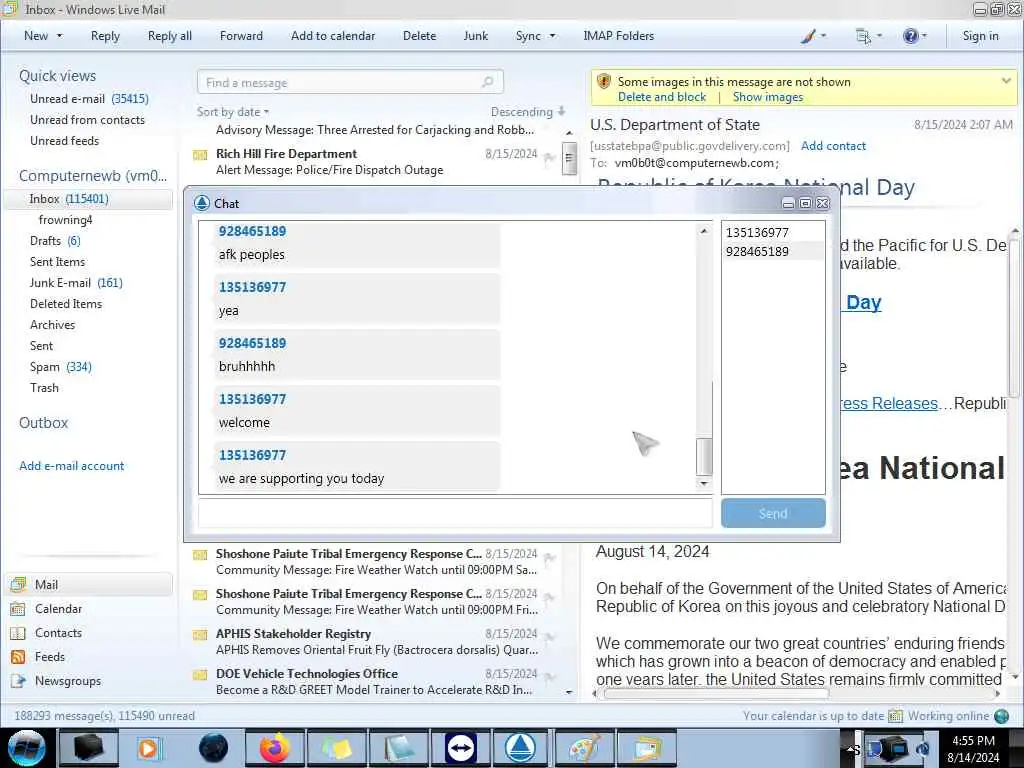This screenshot has height=768, width=1024.
Task: Collapse the Computernewb account folder tree
Action: pyautogui.click(x=93, y=176)
